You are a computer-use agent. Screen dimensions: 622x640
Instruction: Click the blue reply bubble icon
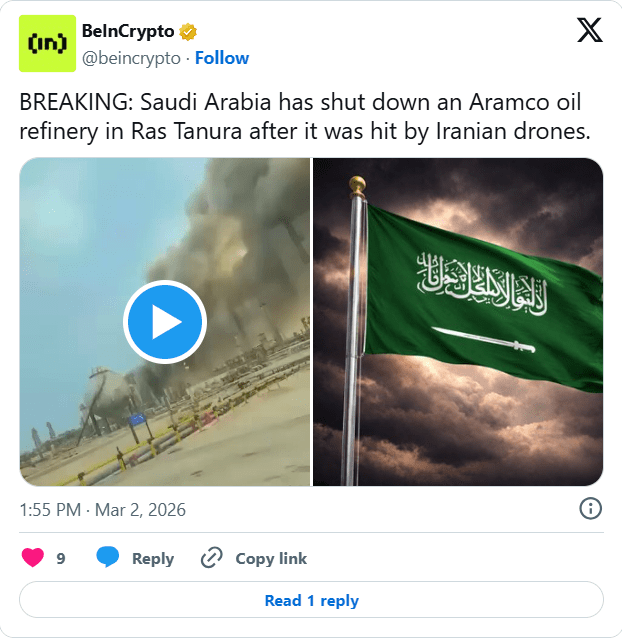click(107, 557)
